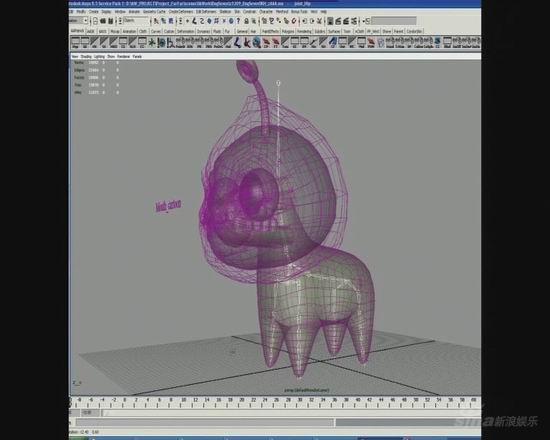
Task: Click frame 40 on the time slider
Action: pos(358,401)
